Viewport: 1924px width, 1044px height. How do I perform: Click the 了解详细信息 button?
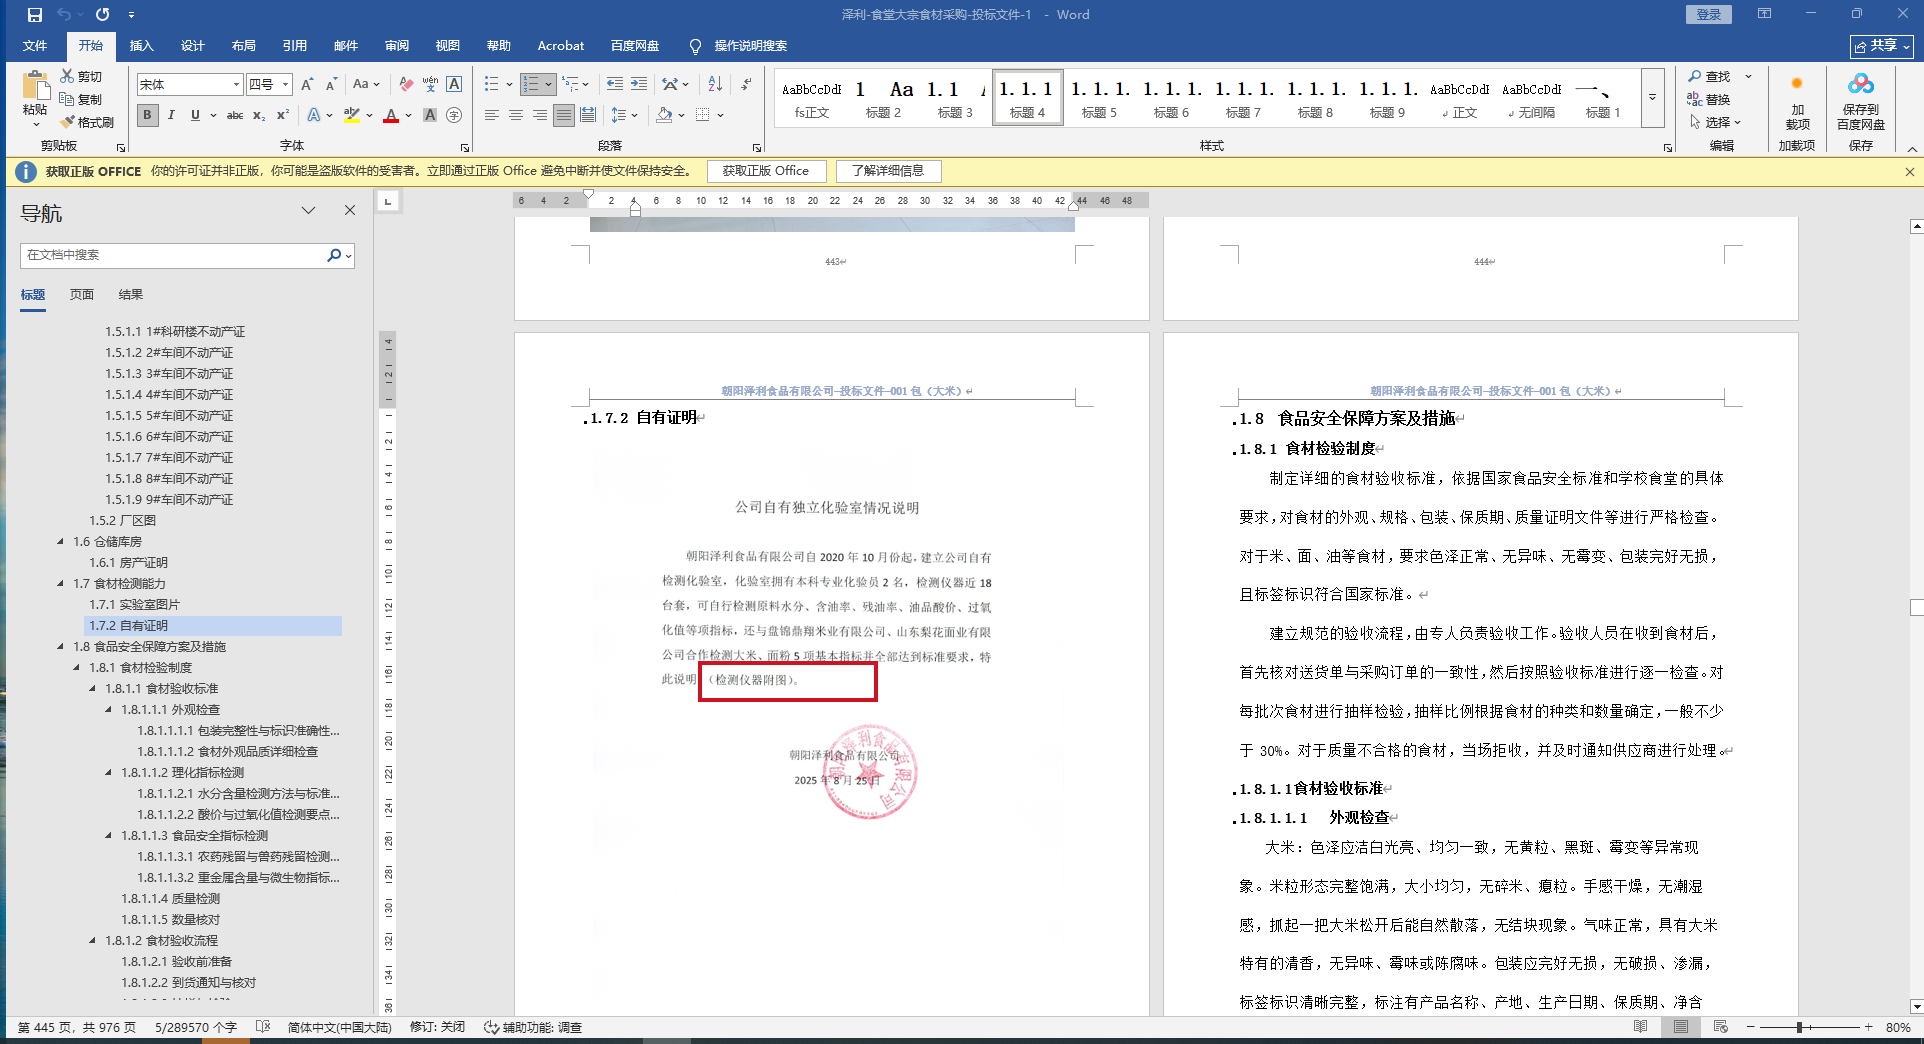888,171
